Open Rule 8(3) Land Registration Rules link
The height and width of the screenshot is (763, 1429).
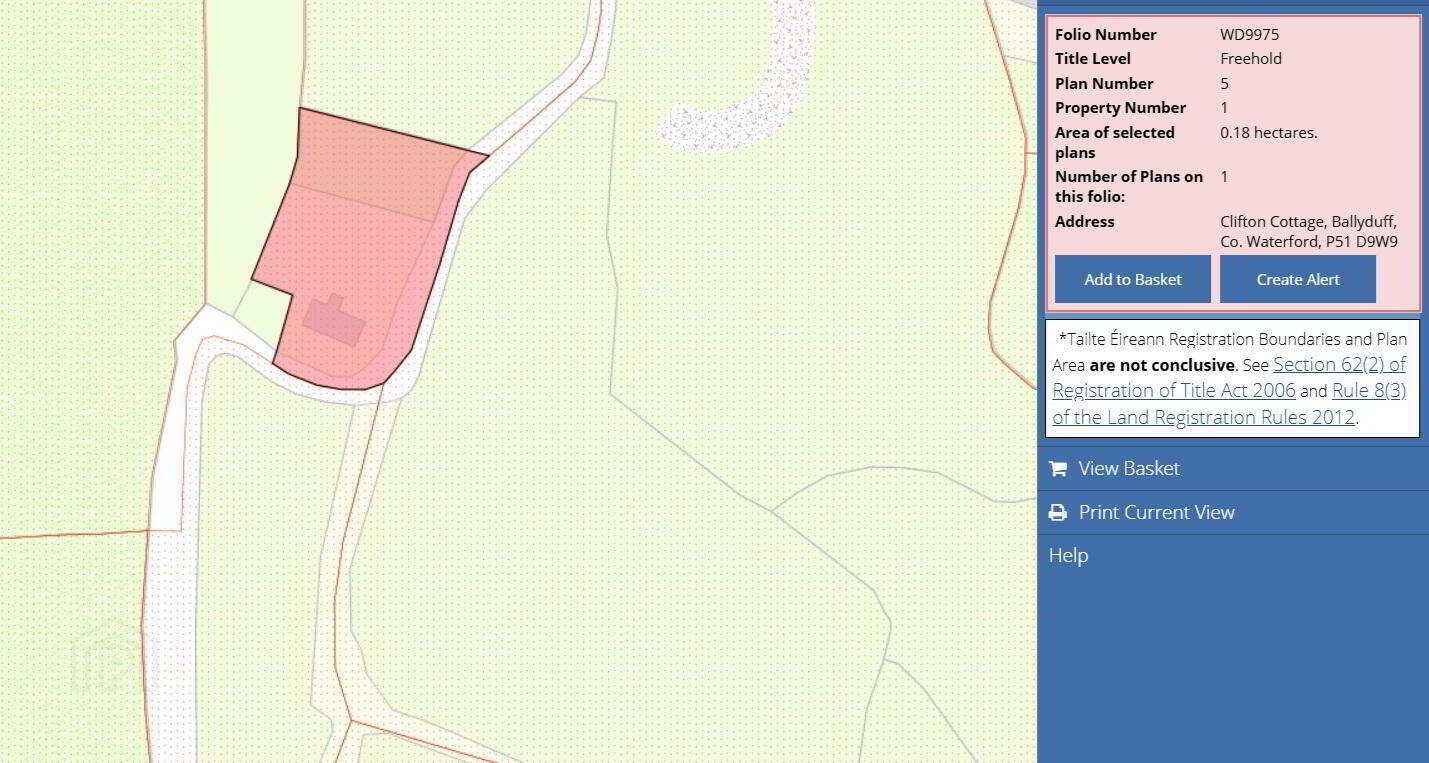[x=1229, y=404]
